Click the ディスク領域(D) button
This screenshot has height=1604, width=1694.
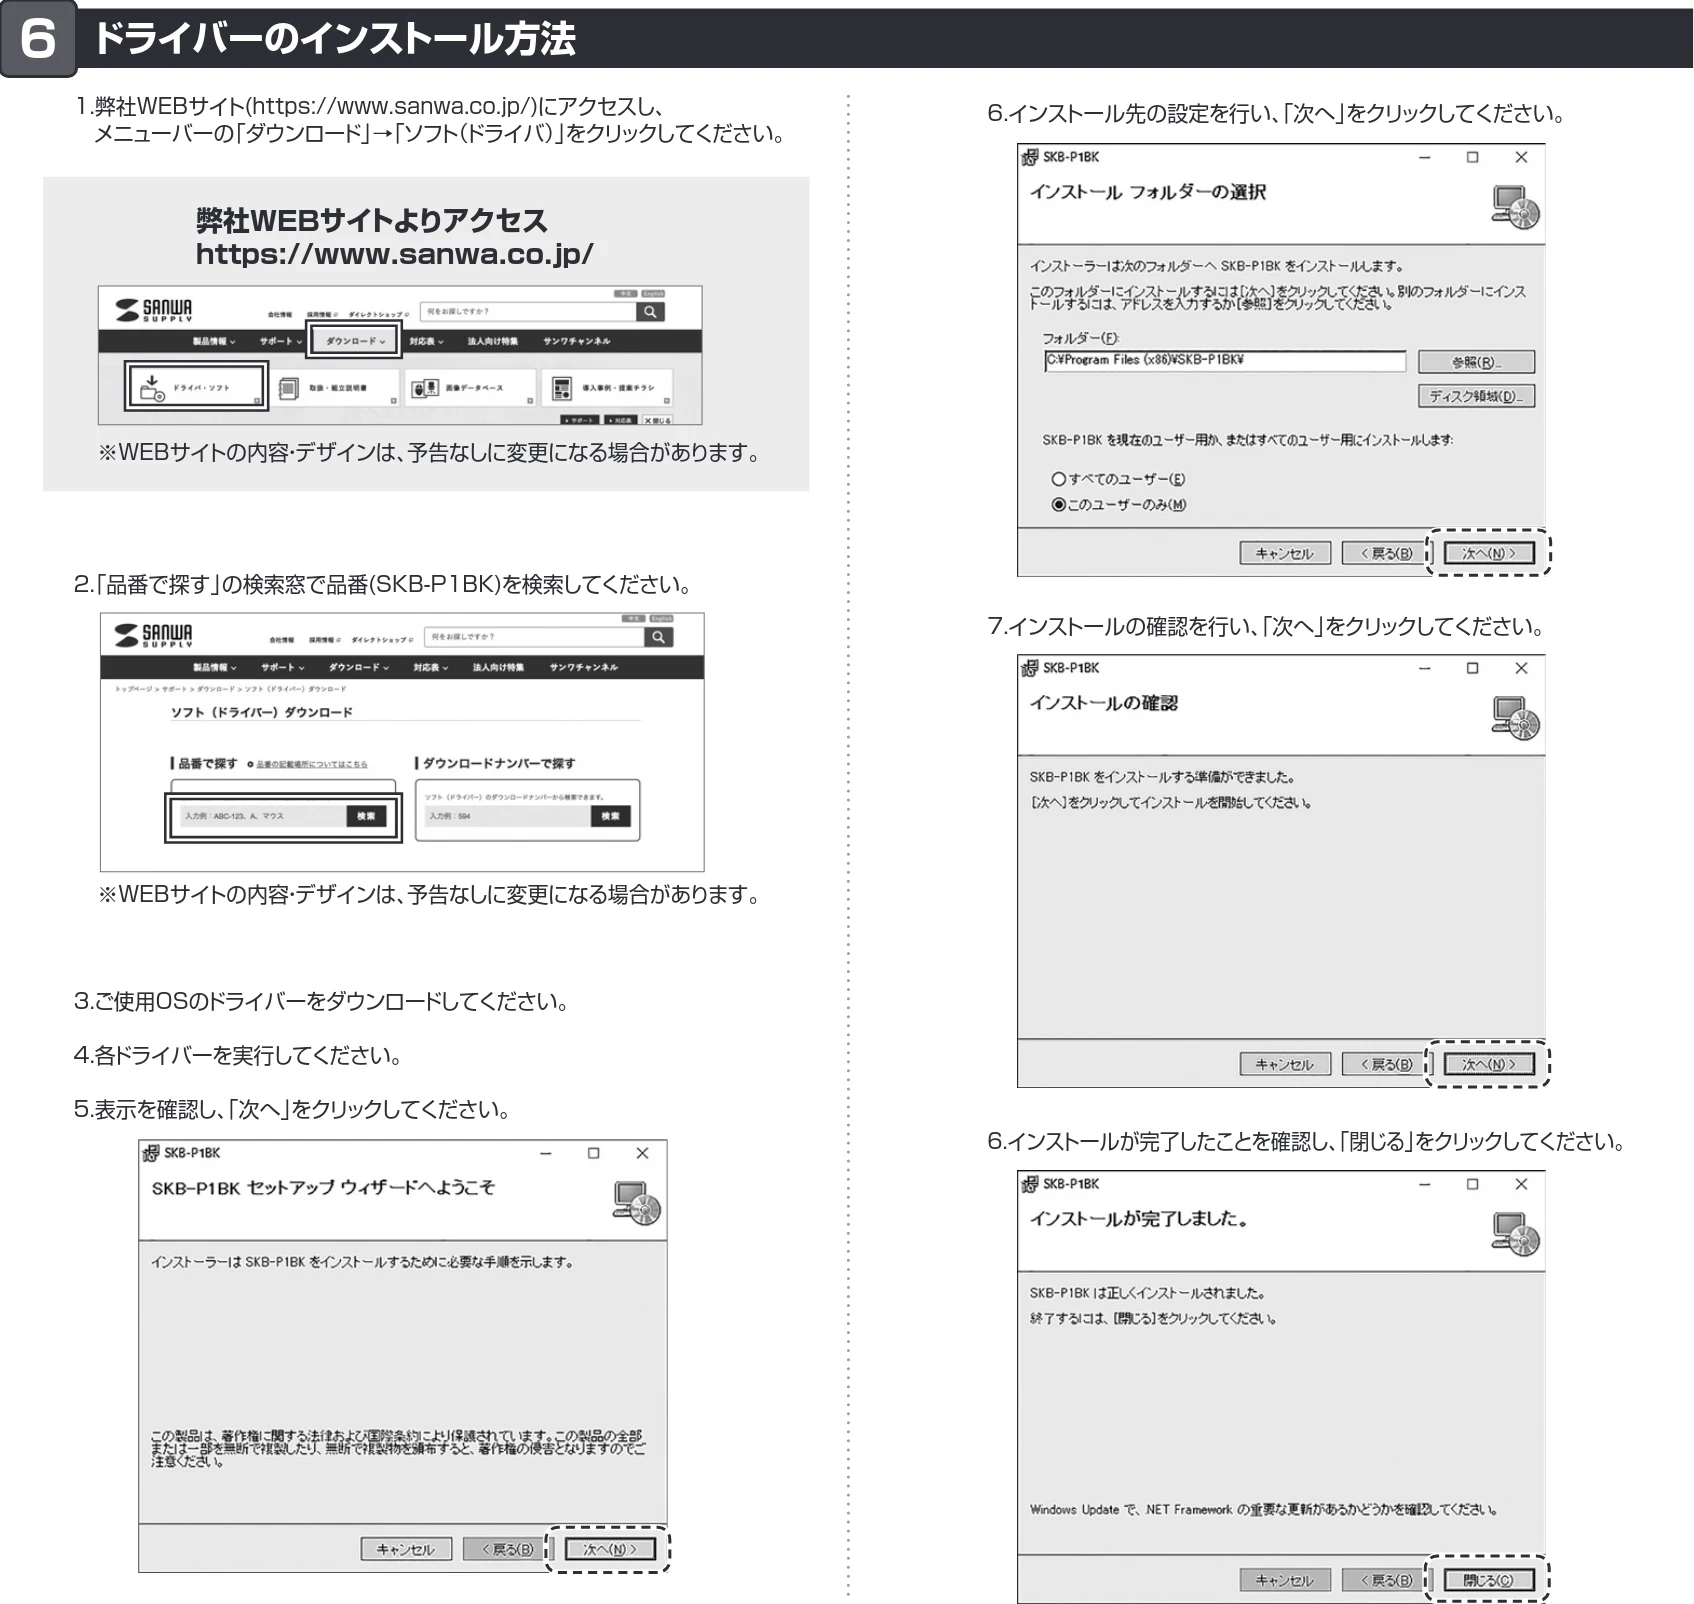[1476, 396]
